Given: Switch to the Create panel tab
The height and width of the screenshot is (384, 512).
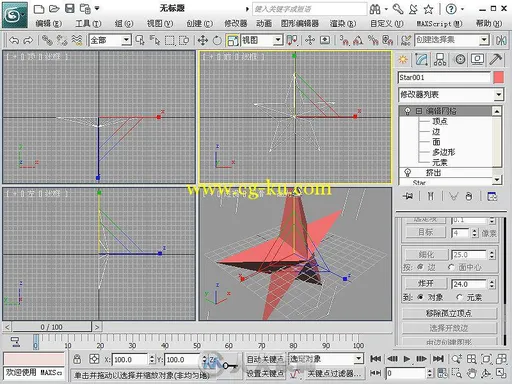Looking at the screenshot, I should coord(403,60).
